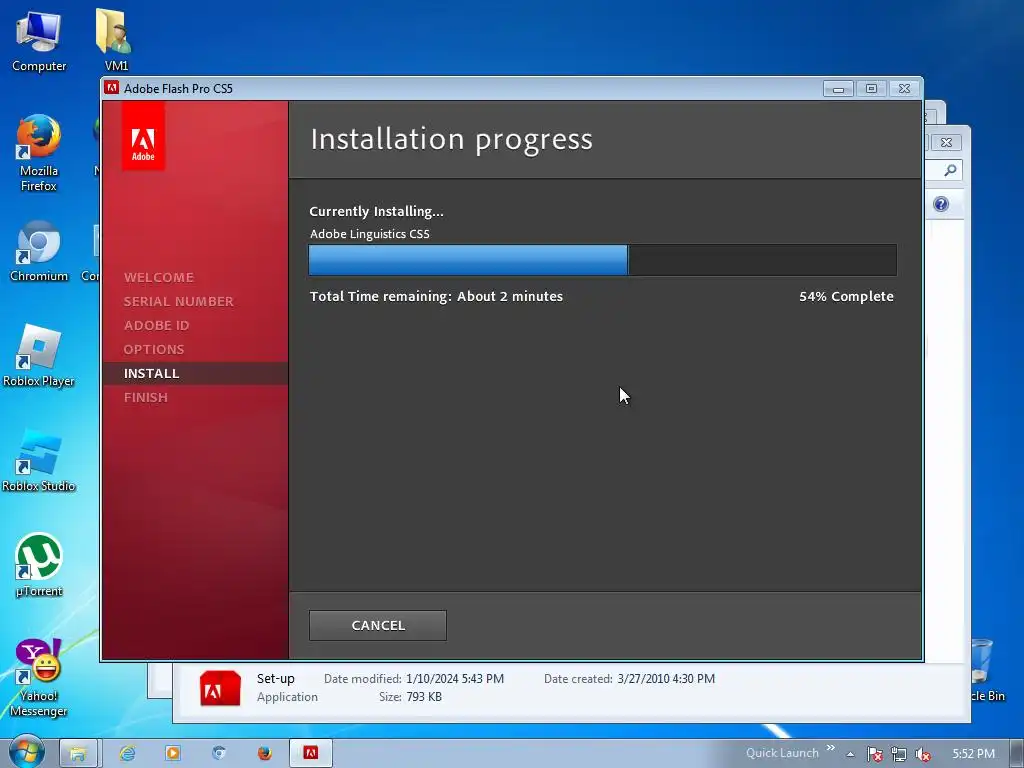Viewport: 1024px width, 768px height.
Task: Click the Date modified value 1/10/2024 5:43 PM
Action: (x=455, y=679)
